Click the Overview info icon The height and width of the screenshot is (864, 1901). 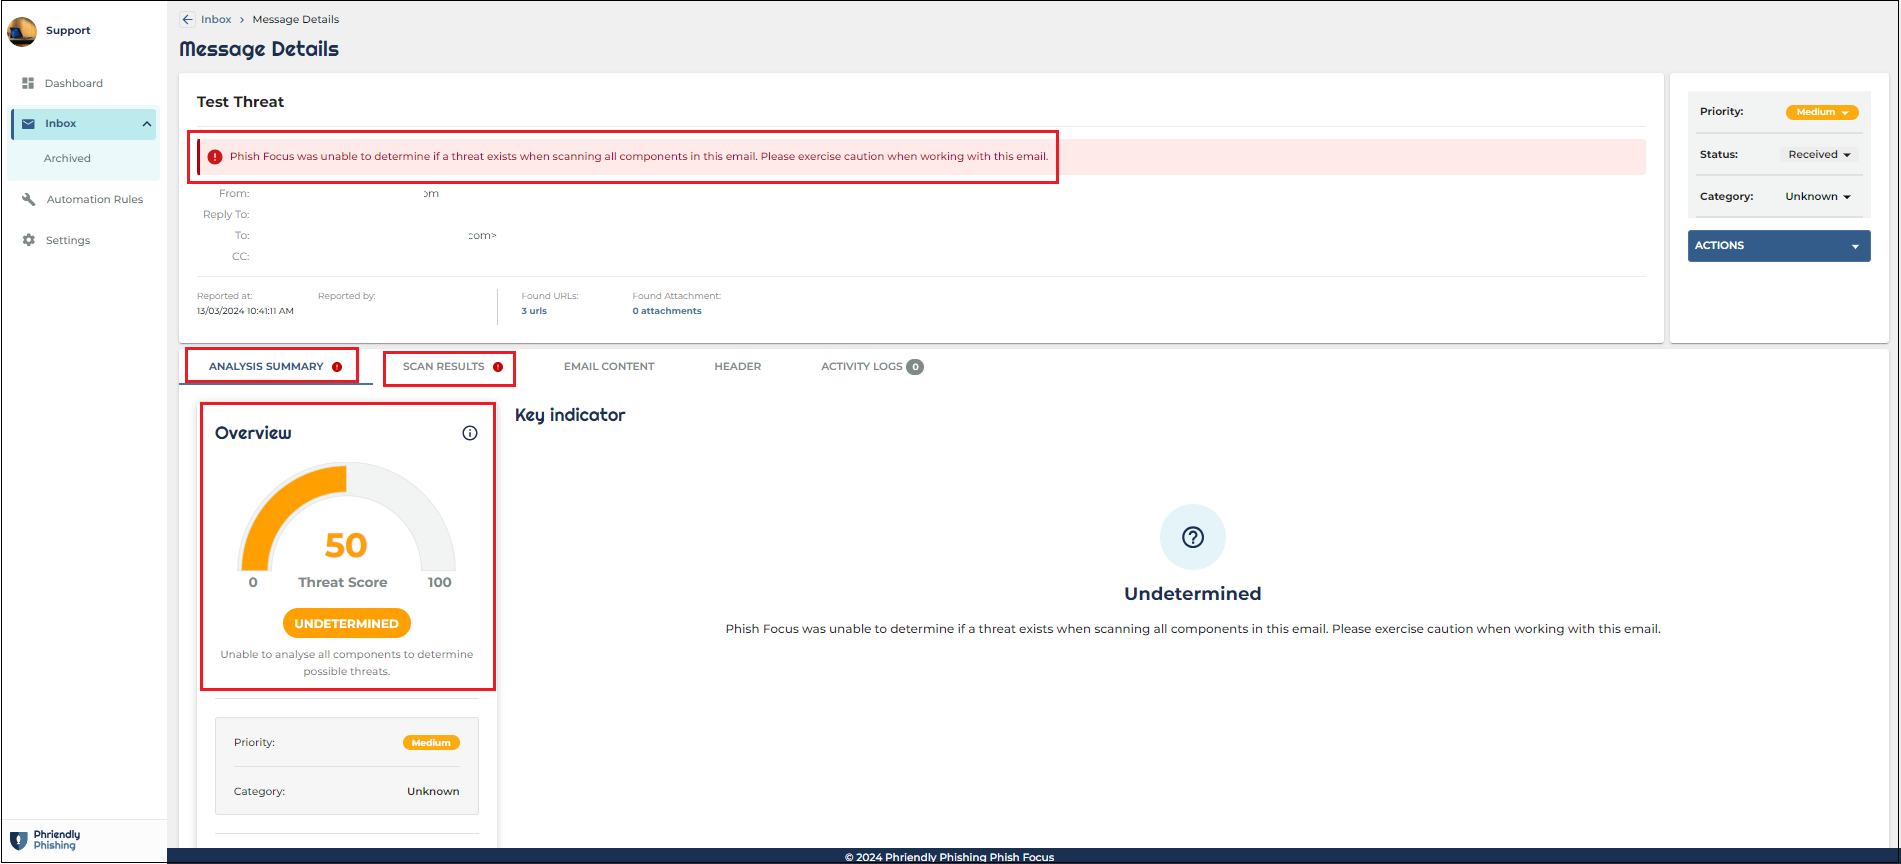(x=470, y=433)
